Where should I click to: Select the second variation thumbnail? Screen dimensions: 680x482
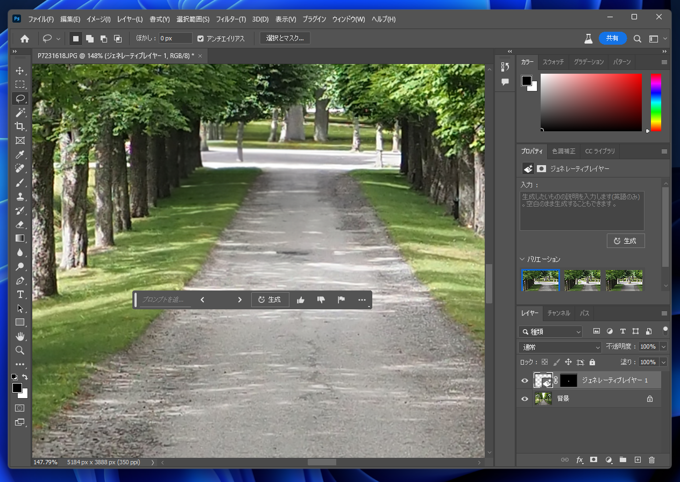click(582, 280)
